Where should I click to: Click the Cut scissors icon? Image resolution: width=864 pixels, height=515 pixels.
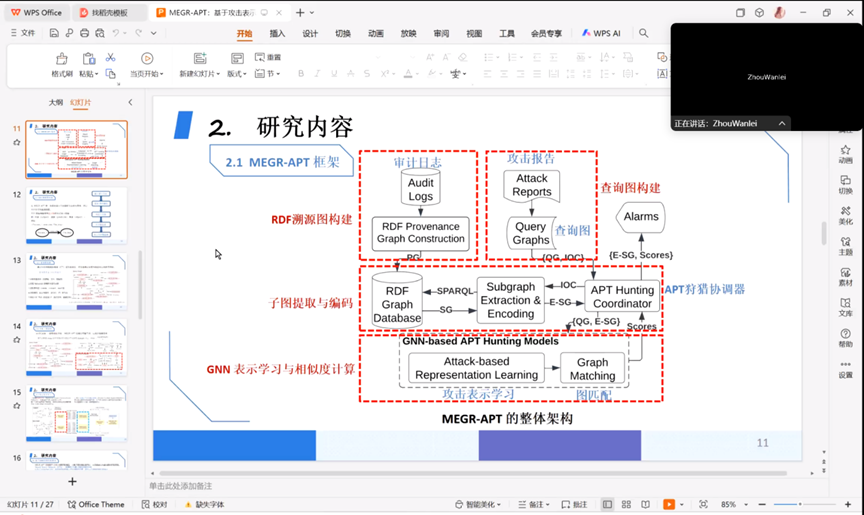click(110, 57)
